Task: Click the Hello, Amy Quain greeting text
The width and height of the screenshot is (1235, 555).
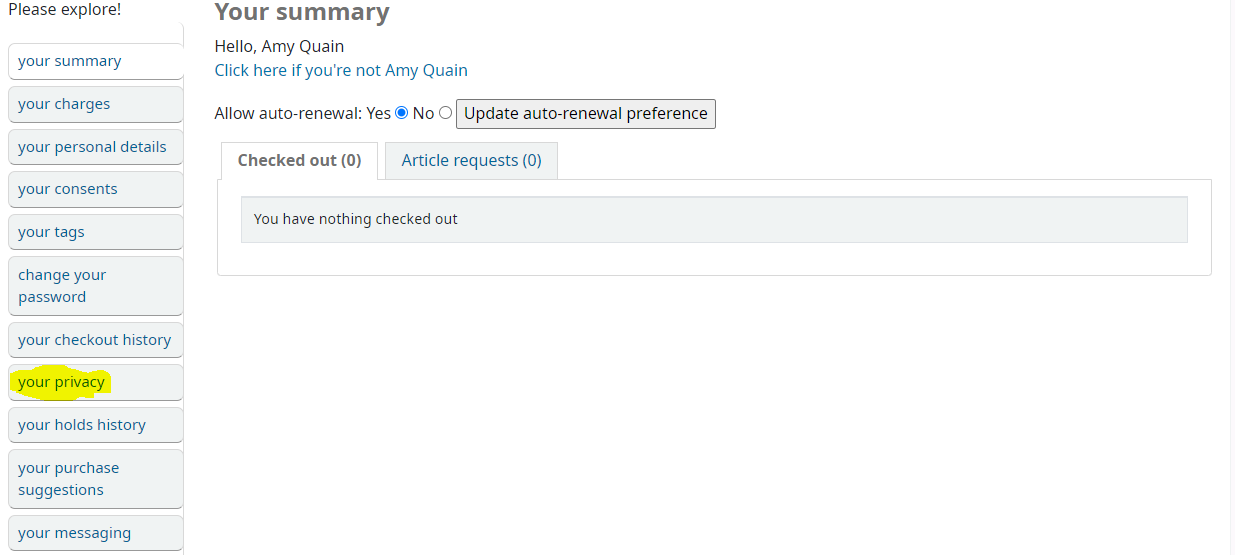Action: tap(279, 46)
